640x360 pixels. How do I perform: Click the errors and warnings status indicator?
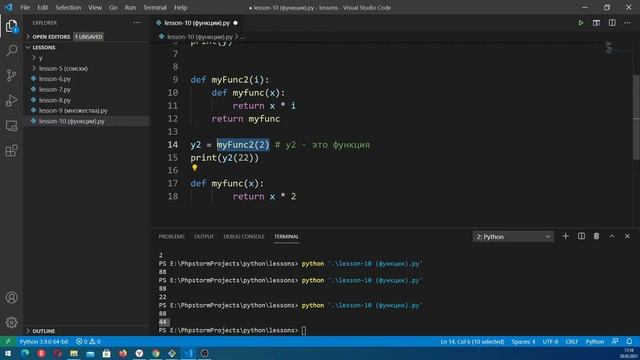click(88, 342)
